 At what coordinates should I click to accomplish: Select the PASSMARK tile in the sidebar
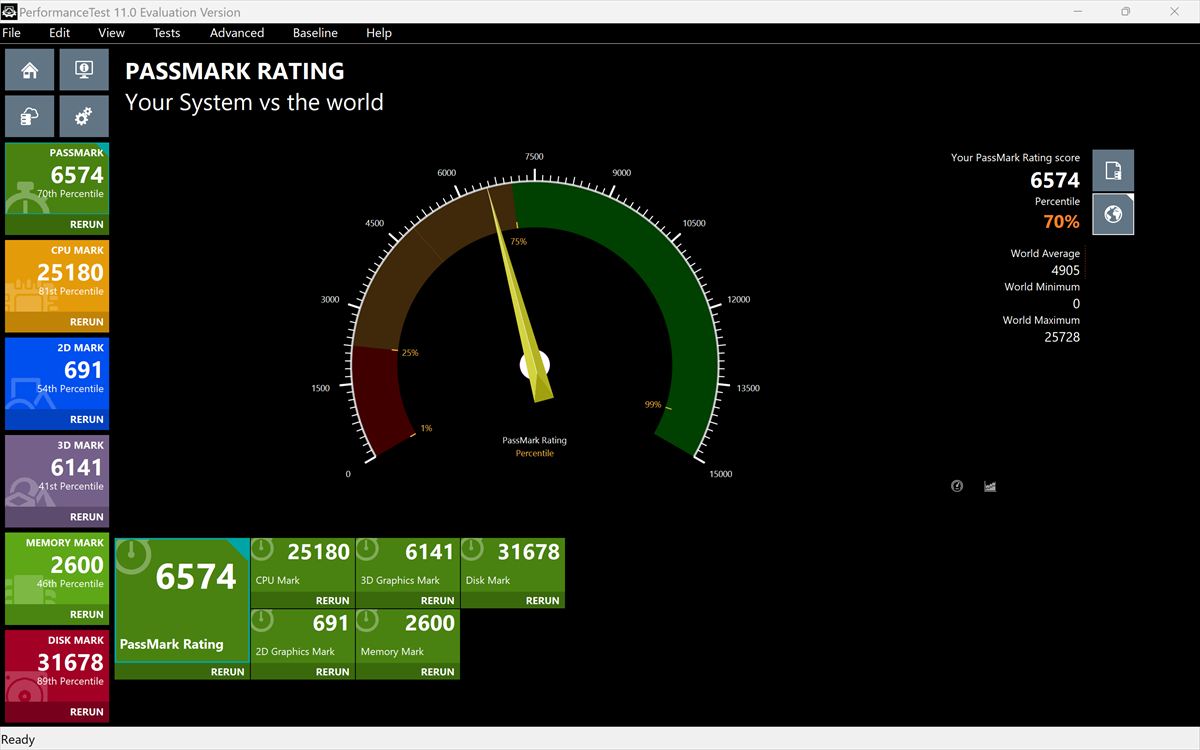point(57,180)
